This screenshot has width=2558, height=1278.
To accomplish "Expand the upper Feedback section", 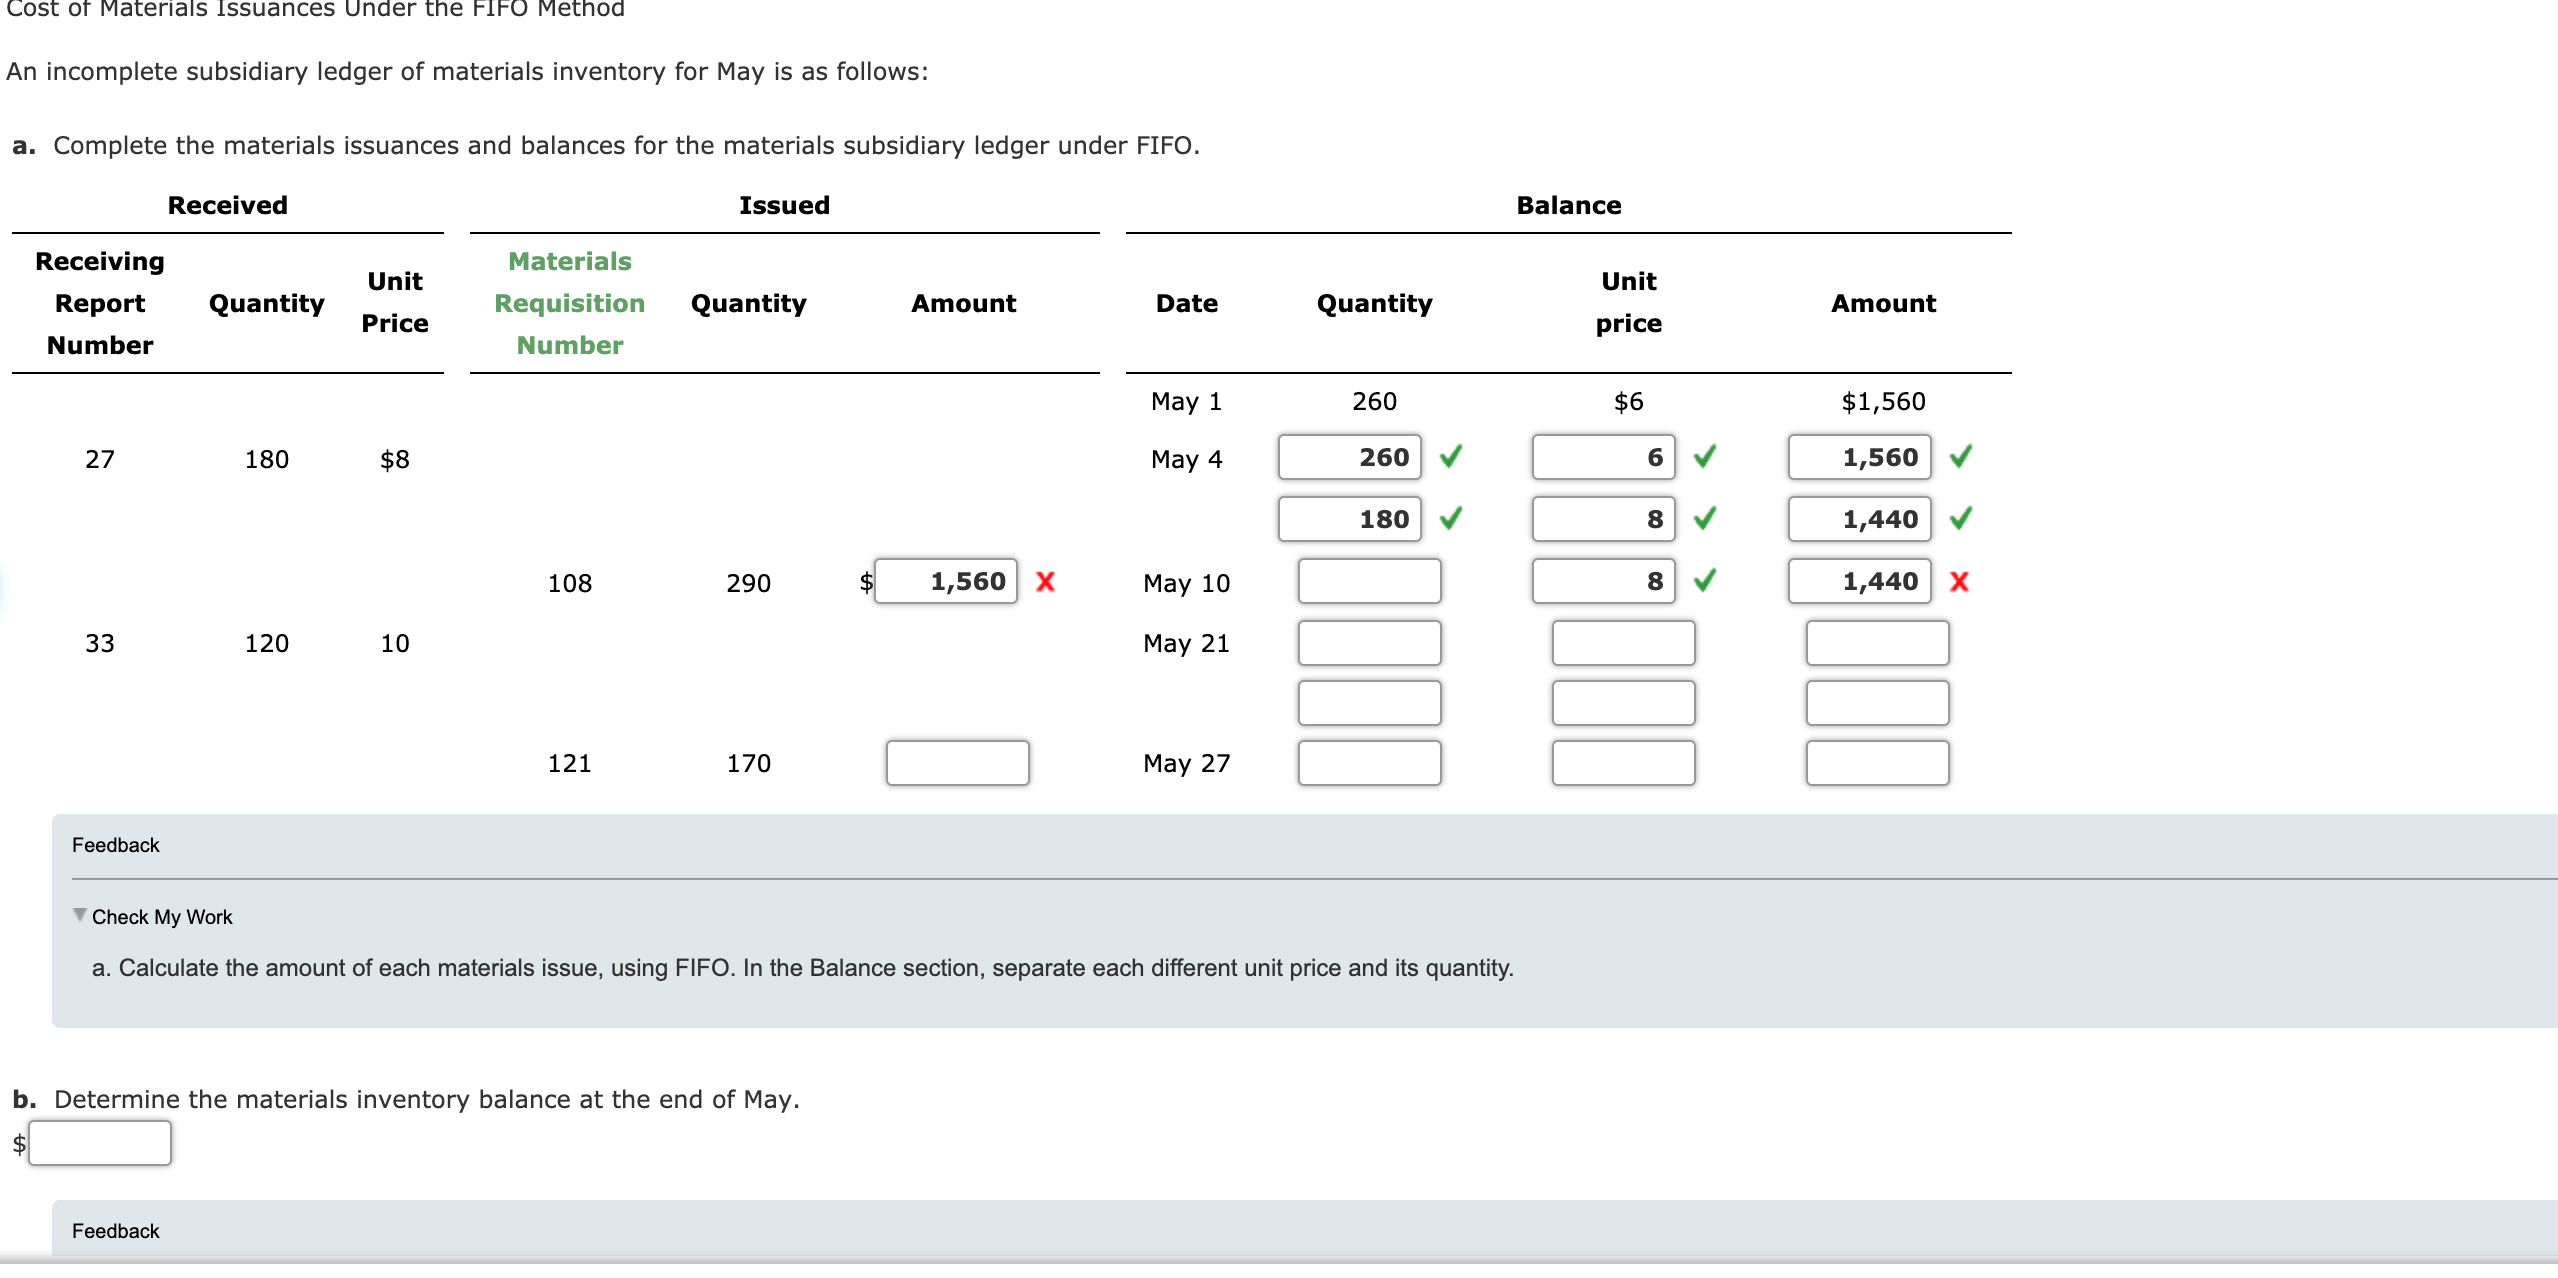I will [115, 844].
